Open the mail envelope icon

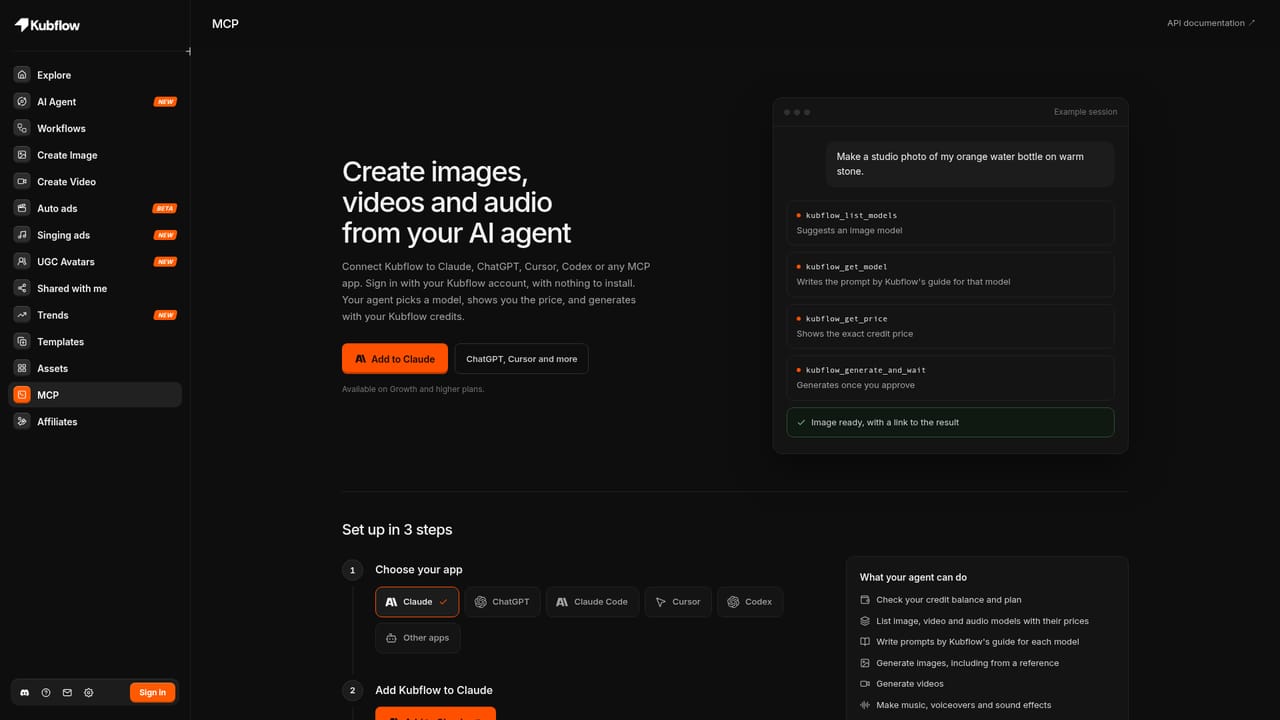67,692
